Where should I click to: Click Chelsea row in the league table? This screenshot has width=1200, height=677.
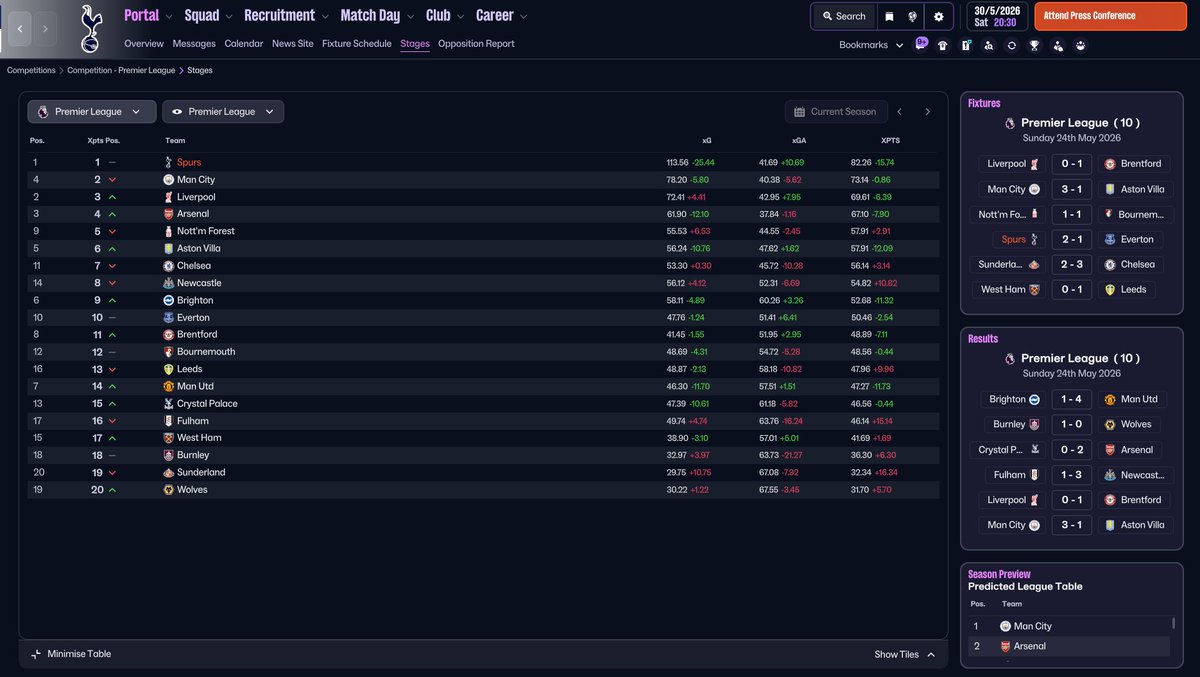pos(483,266)
